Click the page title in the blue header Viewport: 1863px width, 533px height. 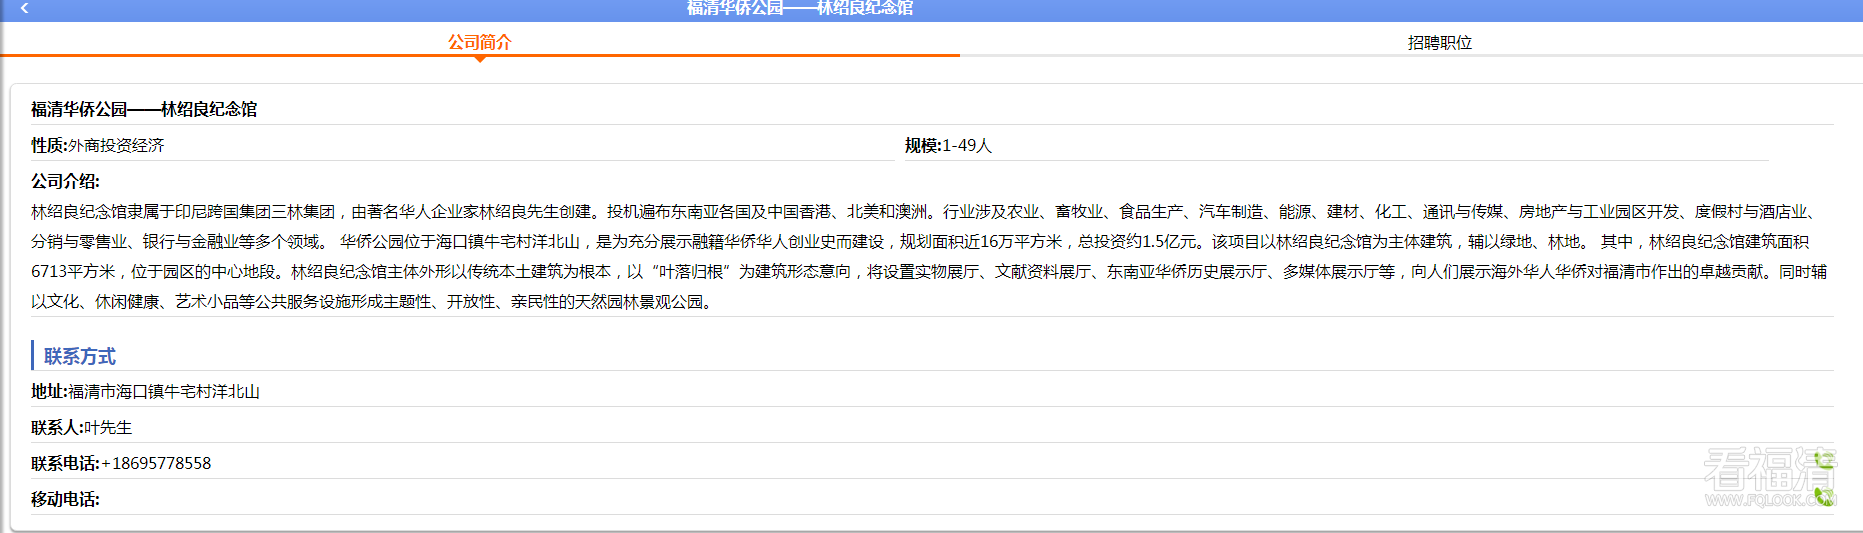pos(800,8)
